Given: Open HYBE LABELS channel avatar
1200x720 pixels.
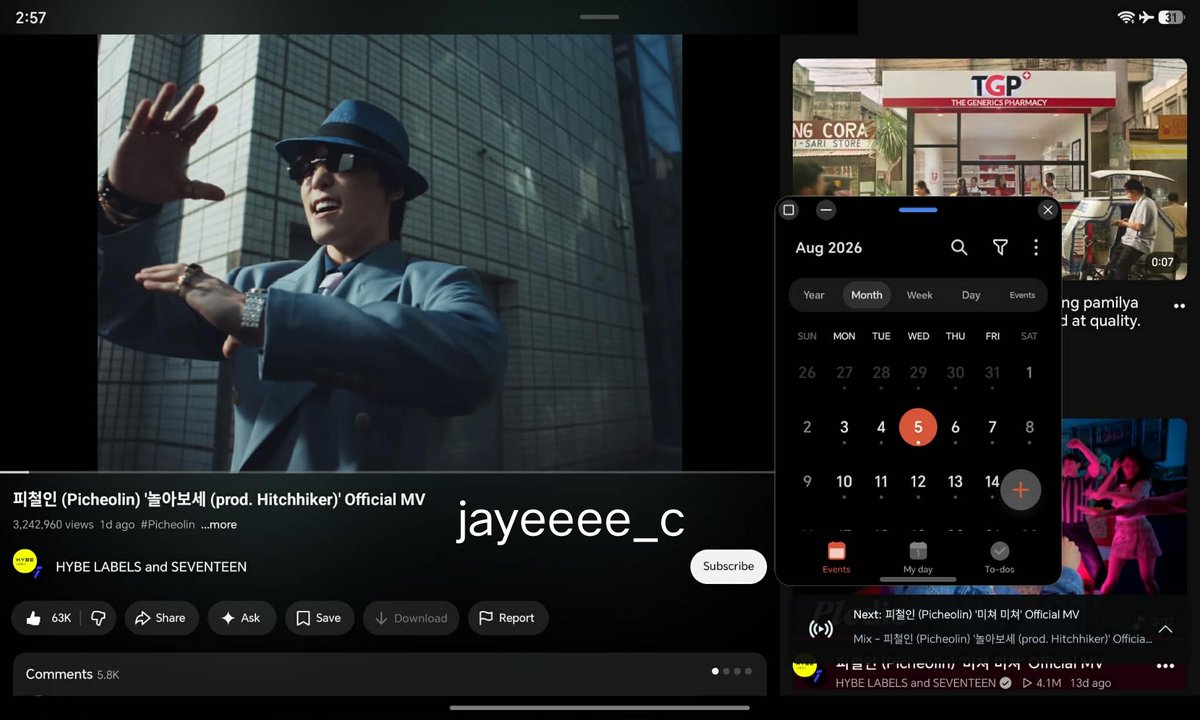Looking at the screenshot, I should click(x=26, y=563).
